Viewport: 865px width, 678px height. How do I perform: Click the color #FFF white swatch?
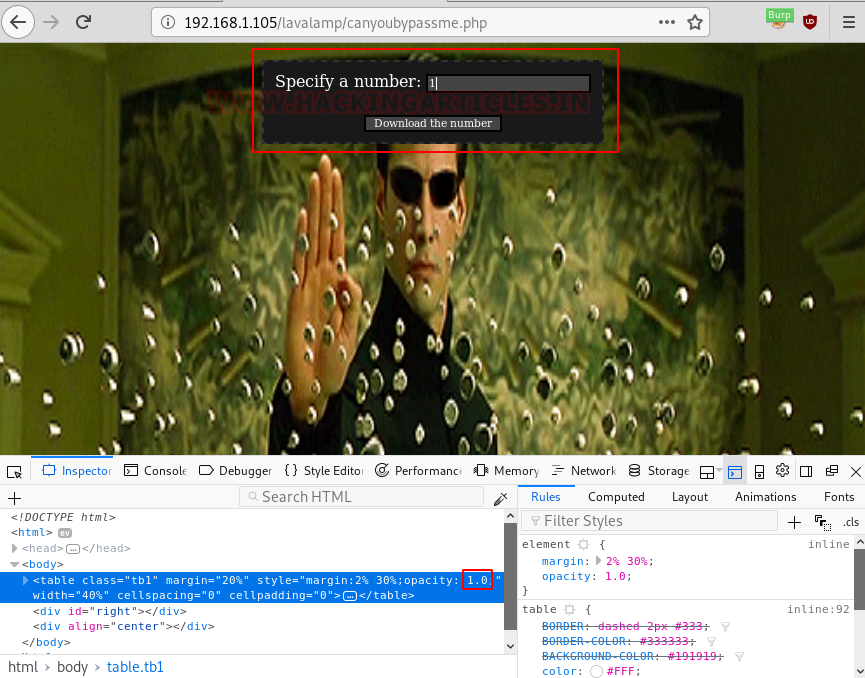(596, 671)
